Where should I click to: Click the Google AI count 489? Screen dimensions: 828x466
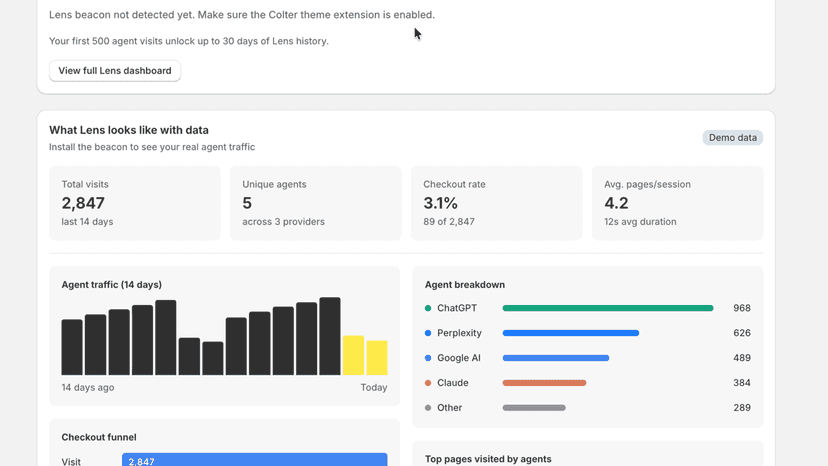(x=741, y=358)
